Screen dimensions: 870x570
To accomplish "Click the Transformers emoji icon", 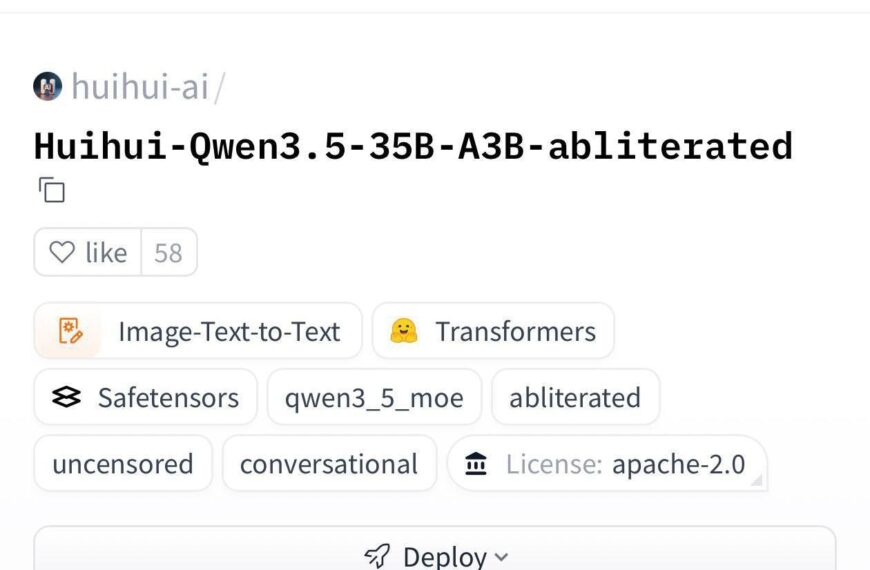I will click(404, 331).
